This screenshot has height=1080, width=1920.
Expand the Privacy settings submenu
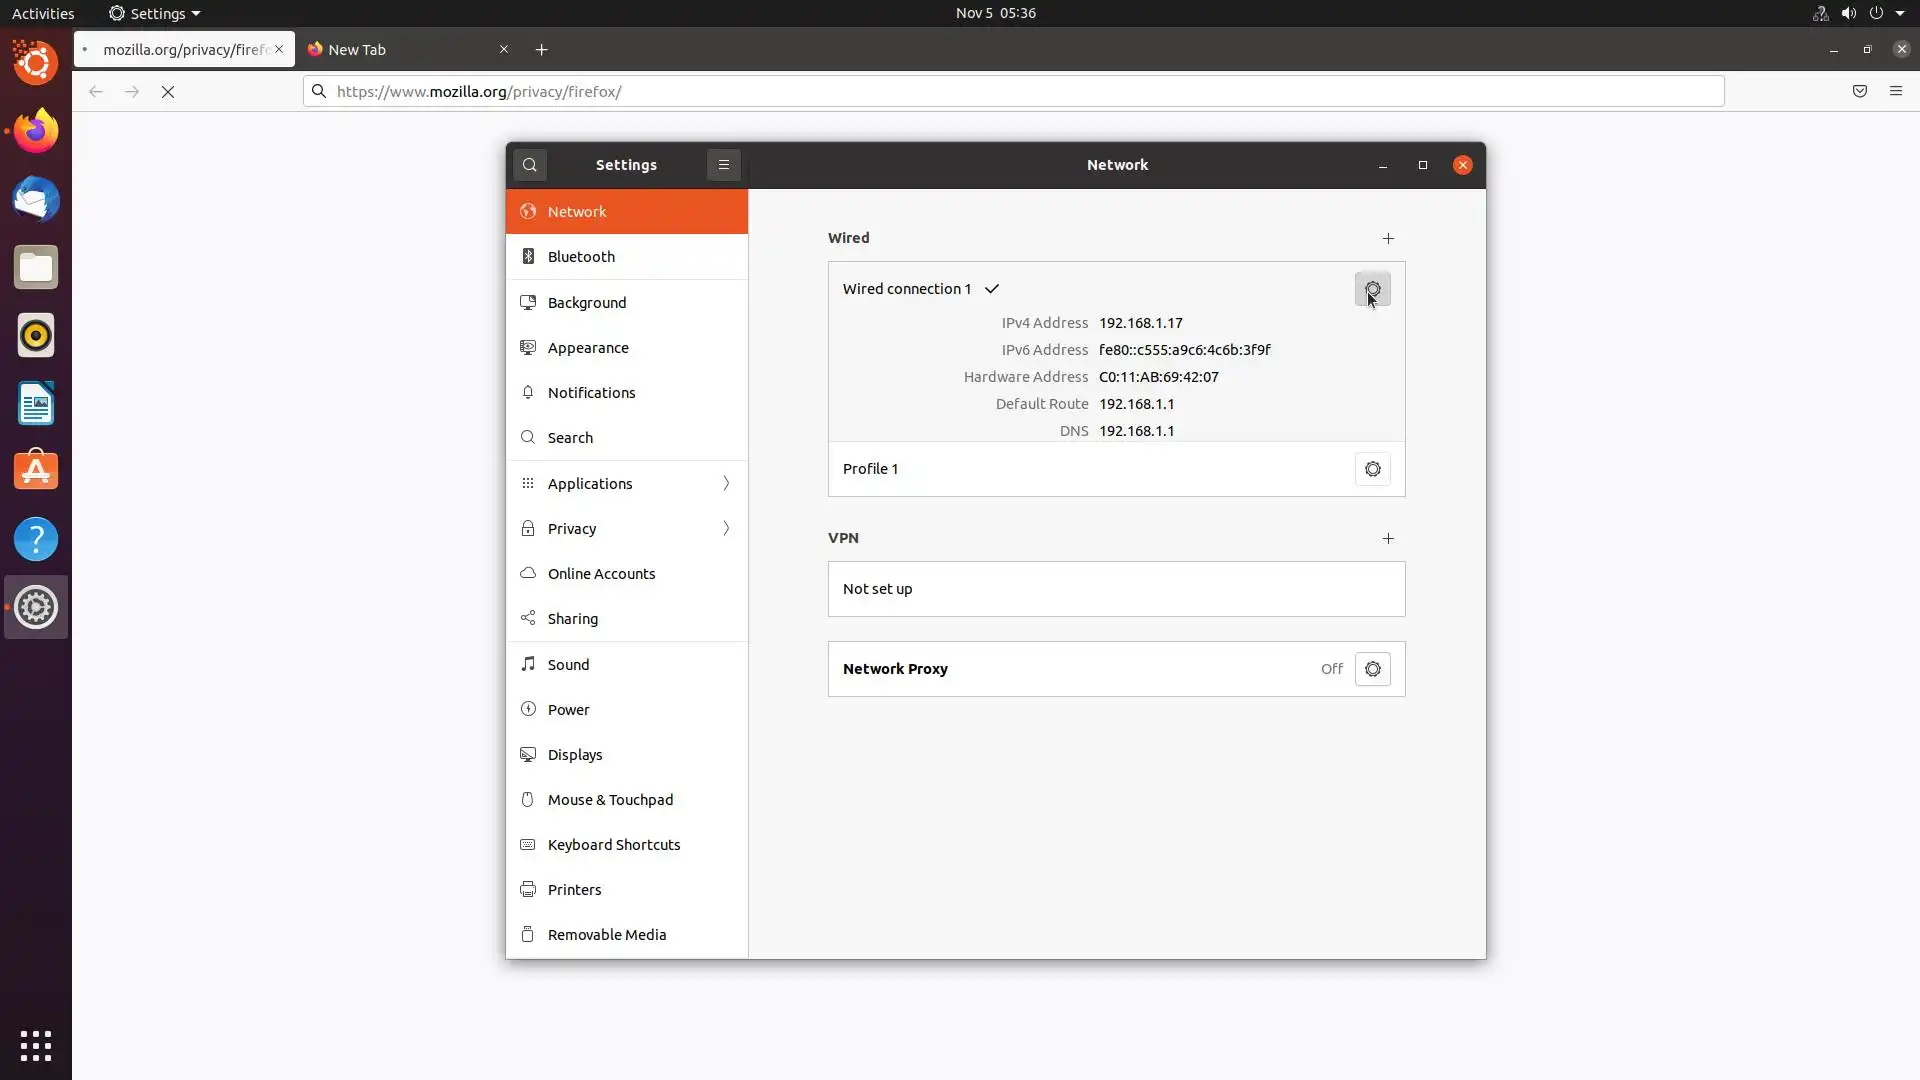coord(627,529)
